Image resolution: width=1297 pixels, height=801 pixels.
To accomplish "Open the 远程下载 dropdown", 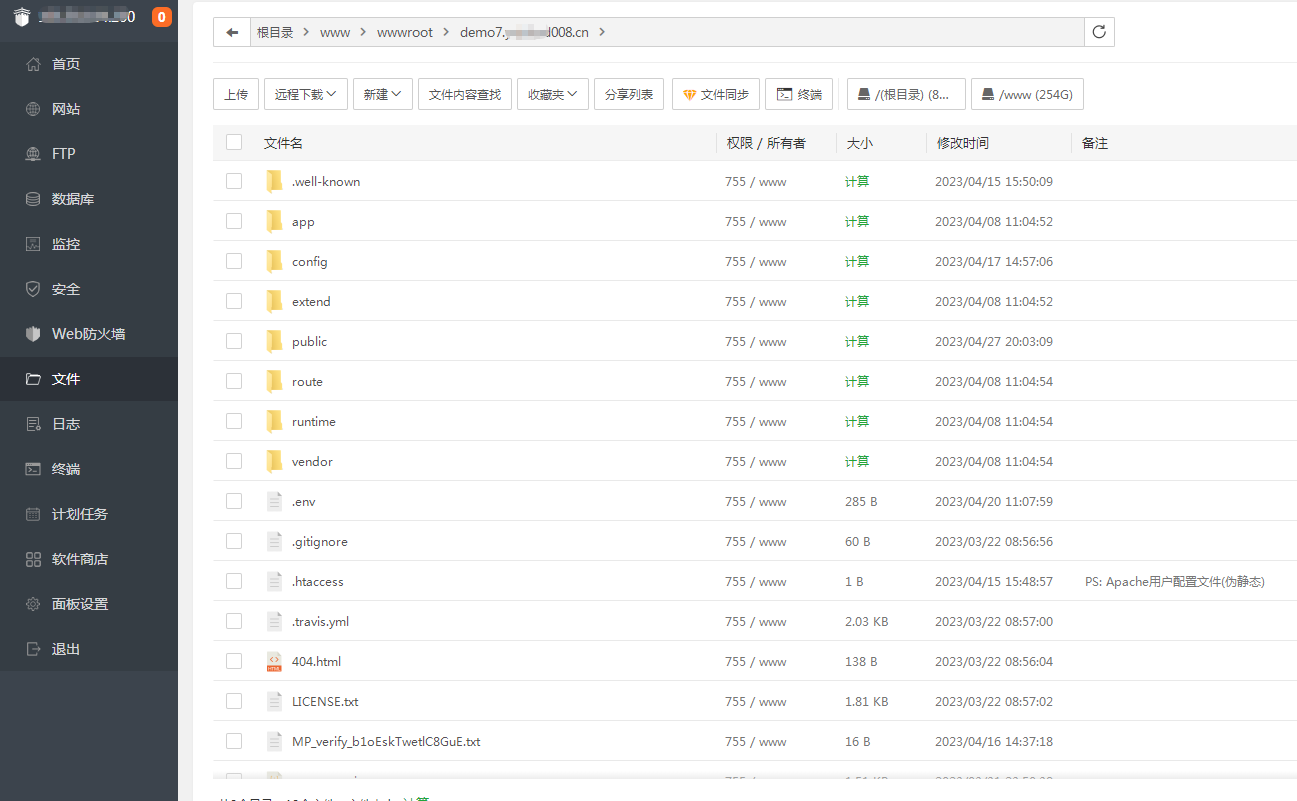I will [x=305, y=93].
